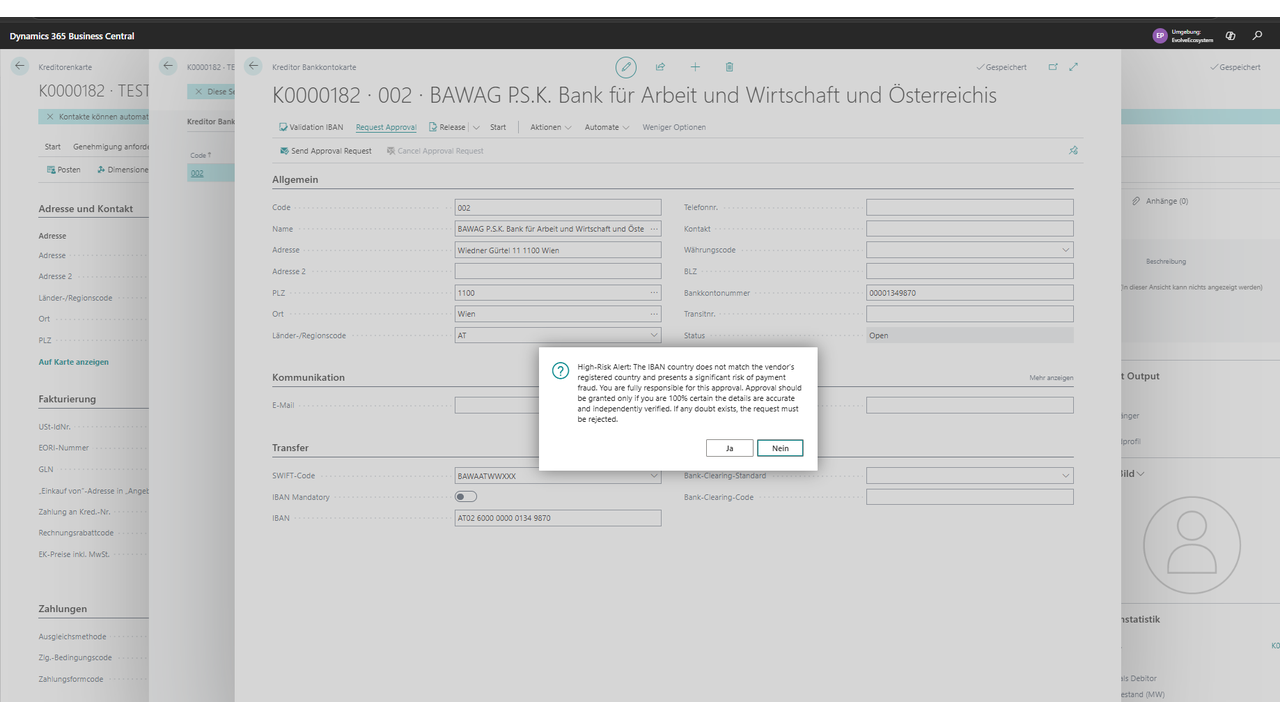Click the Adresse 2 input field
Image resolution: width=1280 pixels, height=720 pixels.
558,271
